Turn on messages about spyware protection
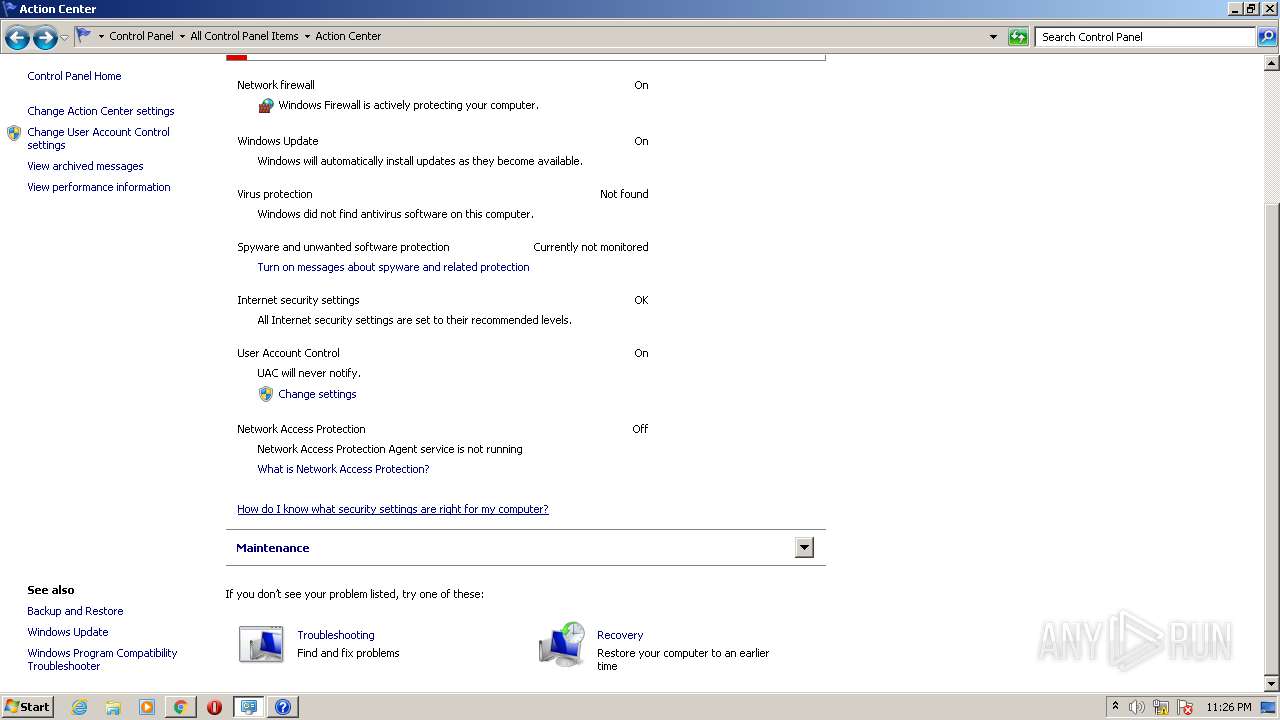This screenshot has height=720, width=1280. 393,267
